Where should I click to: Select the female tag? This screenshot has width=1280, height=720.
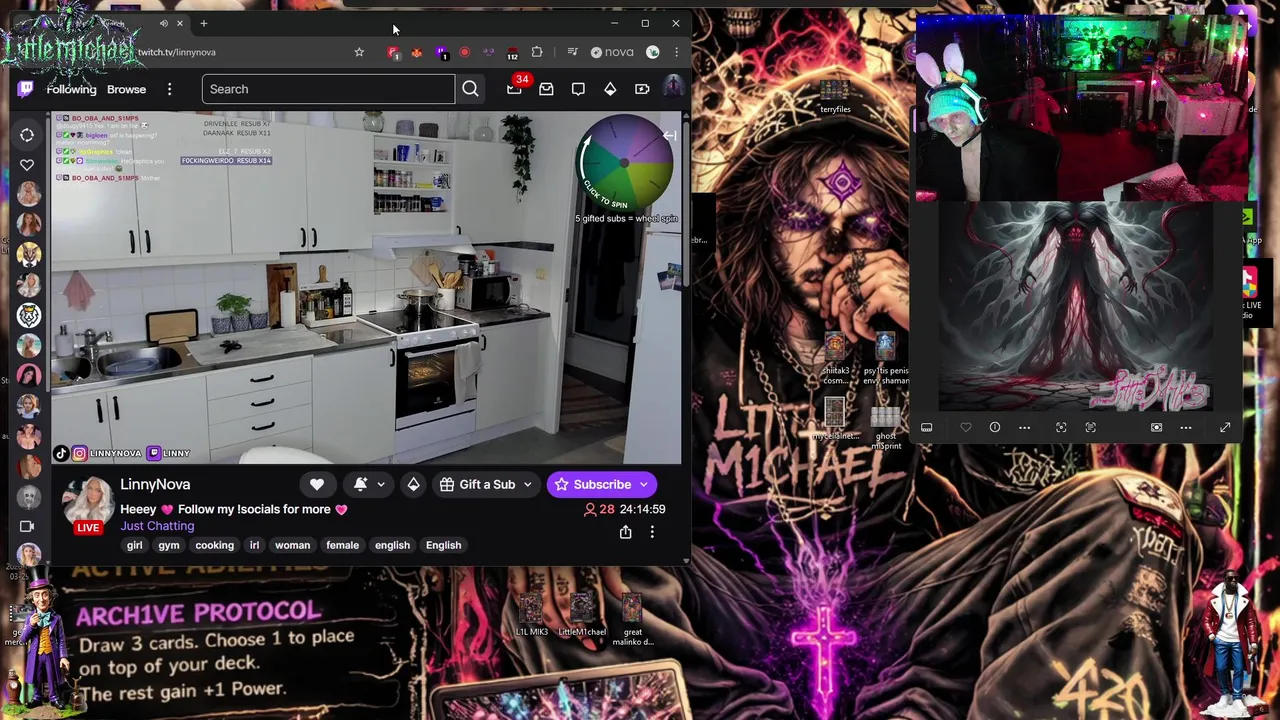pos(342,545)
